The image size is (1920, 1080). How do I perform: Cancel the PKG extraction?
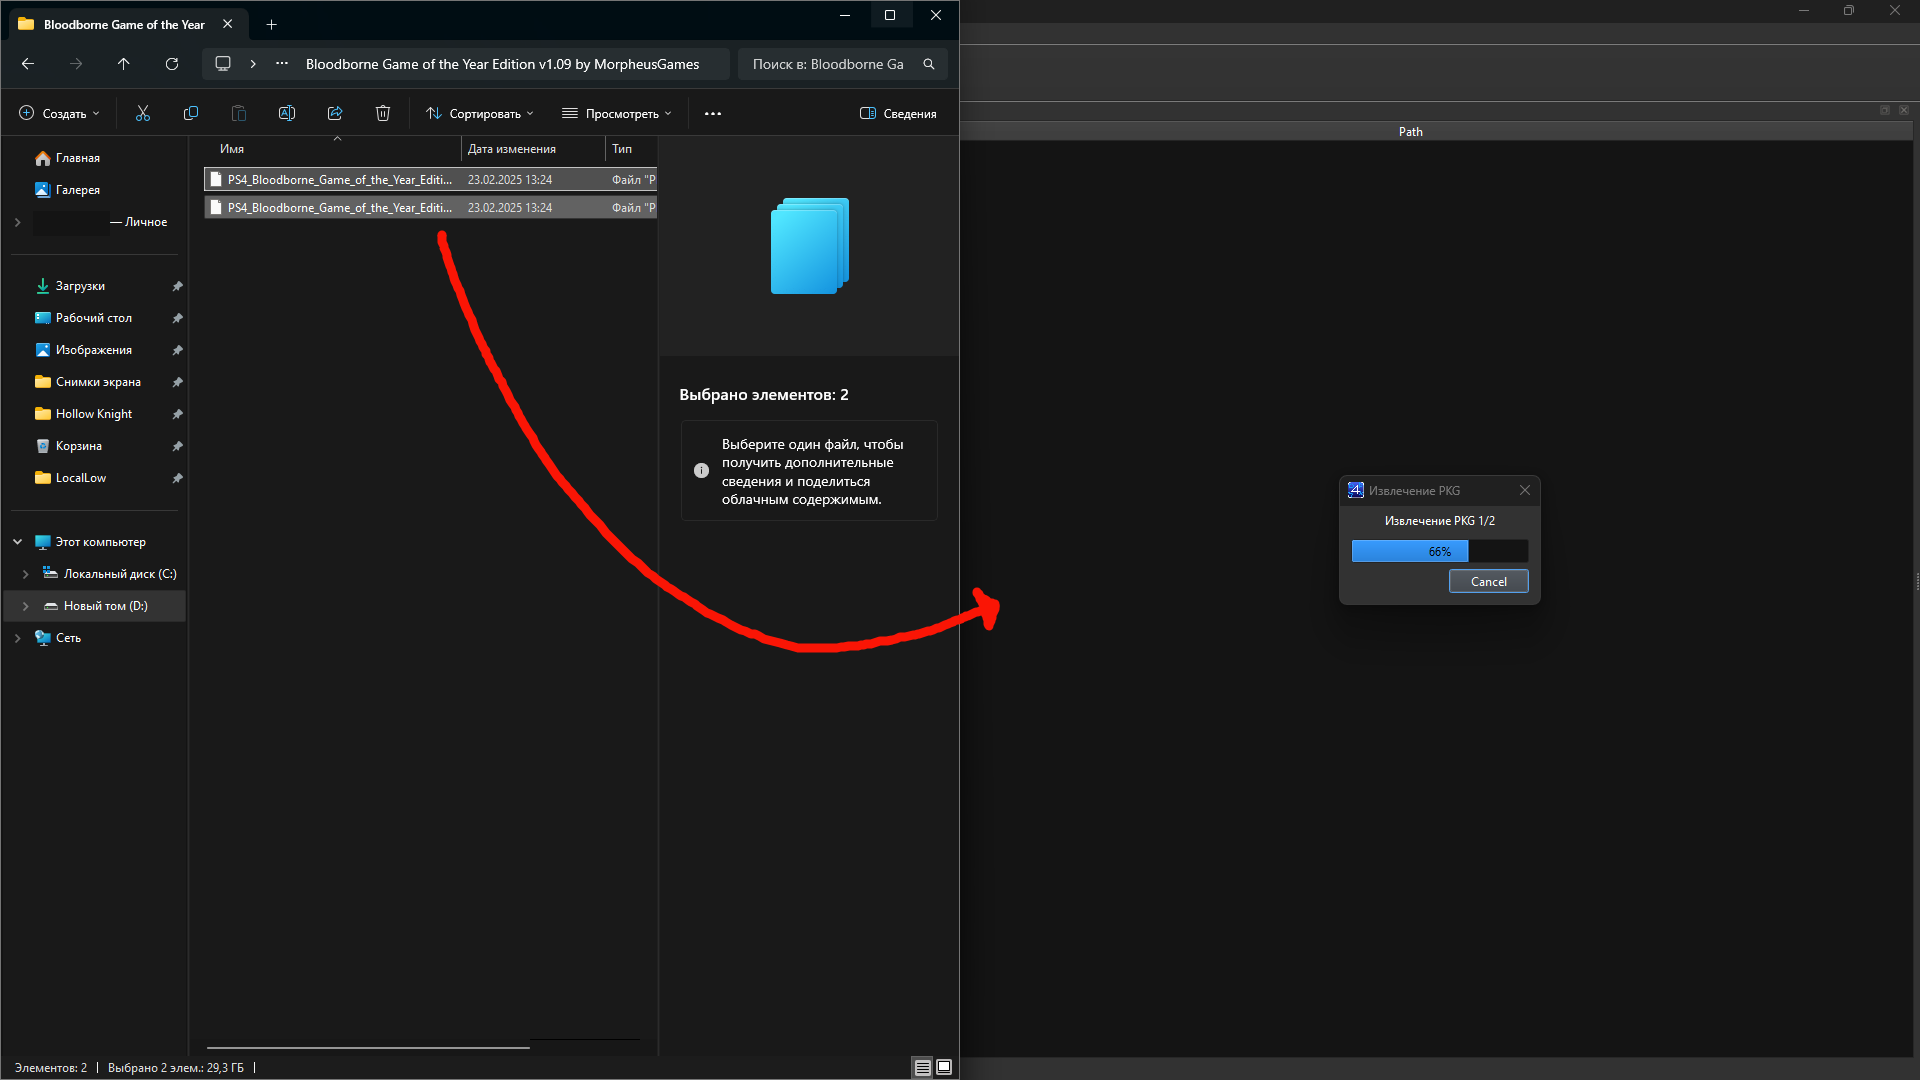(x=1488, y=582)
